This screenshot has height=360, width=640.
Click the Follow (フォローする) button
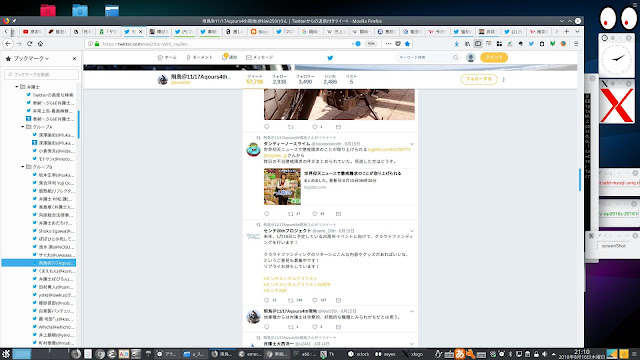(x=479, y=79)
